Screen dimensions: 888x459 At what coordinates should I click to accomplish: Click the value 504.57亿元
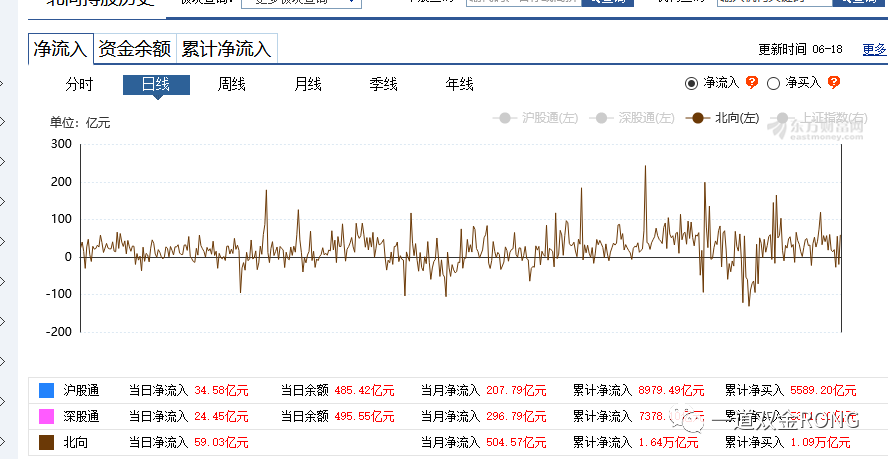click(x=516, y=443)
